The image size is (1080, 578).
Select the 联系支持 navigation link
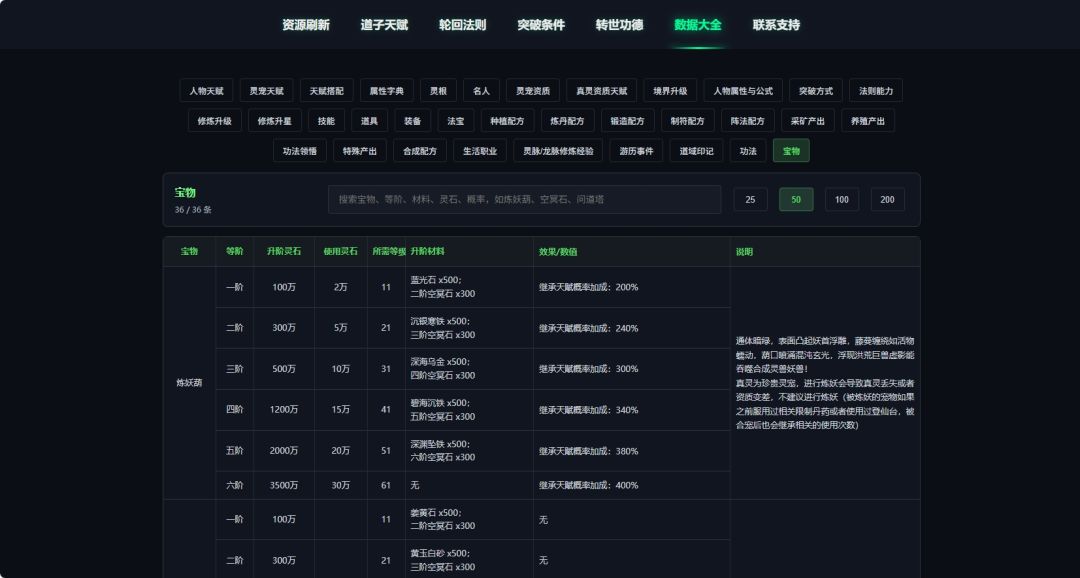pos(776,25)
